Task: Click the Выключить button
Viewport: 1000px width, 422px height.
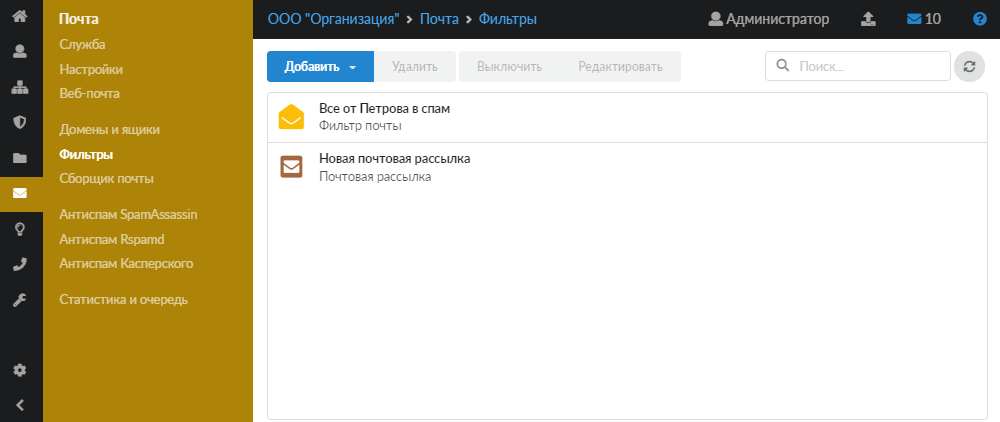Action: 510,66
